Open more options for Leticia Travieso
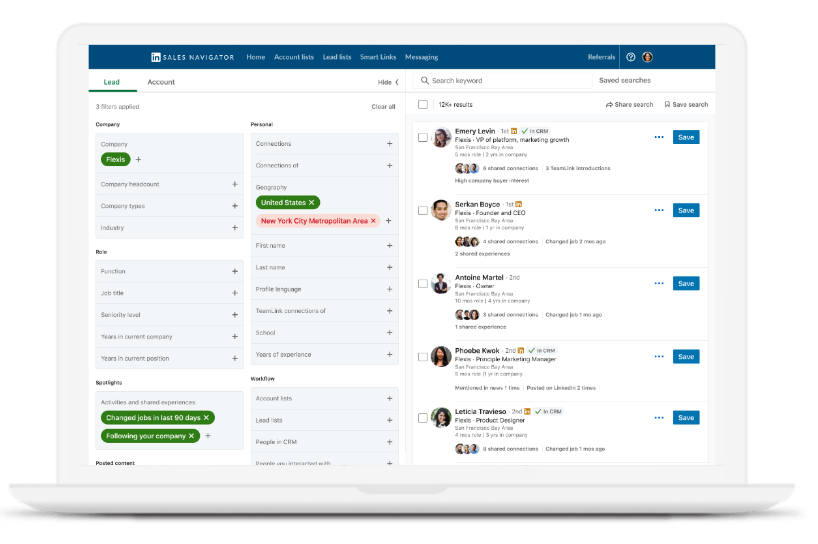Screen dimensions: 818x544 point(659,418)
